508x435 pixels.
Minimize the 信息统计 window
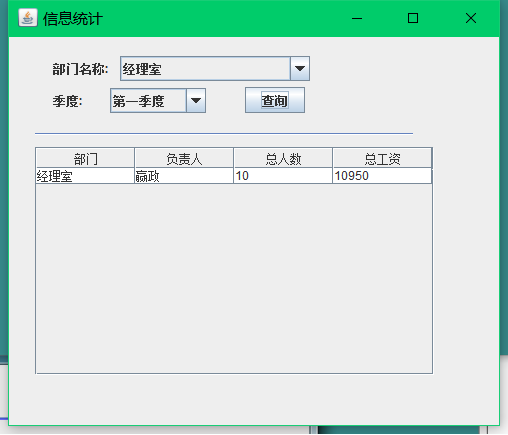[357, 18]
